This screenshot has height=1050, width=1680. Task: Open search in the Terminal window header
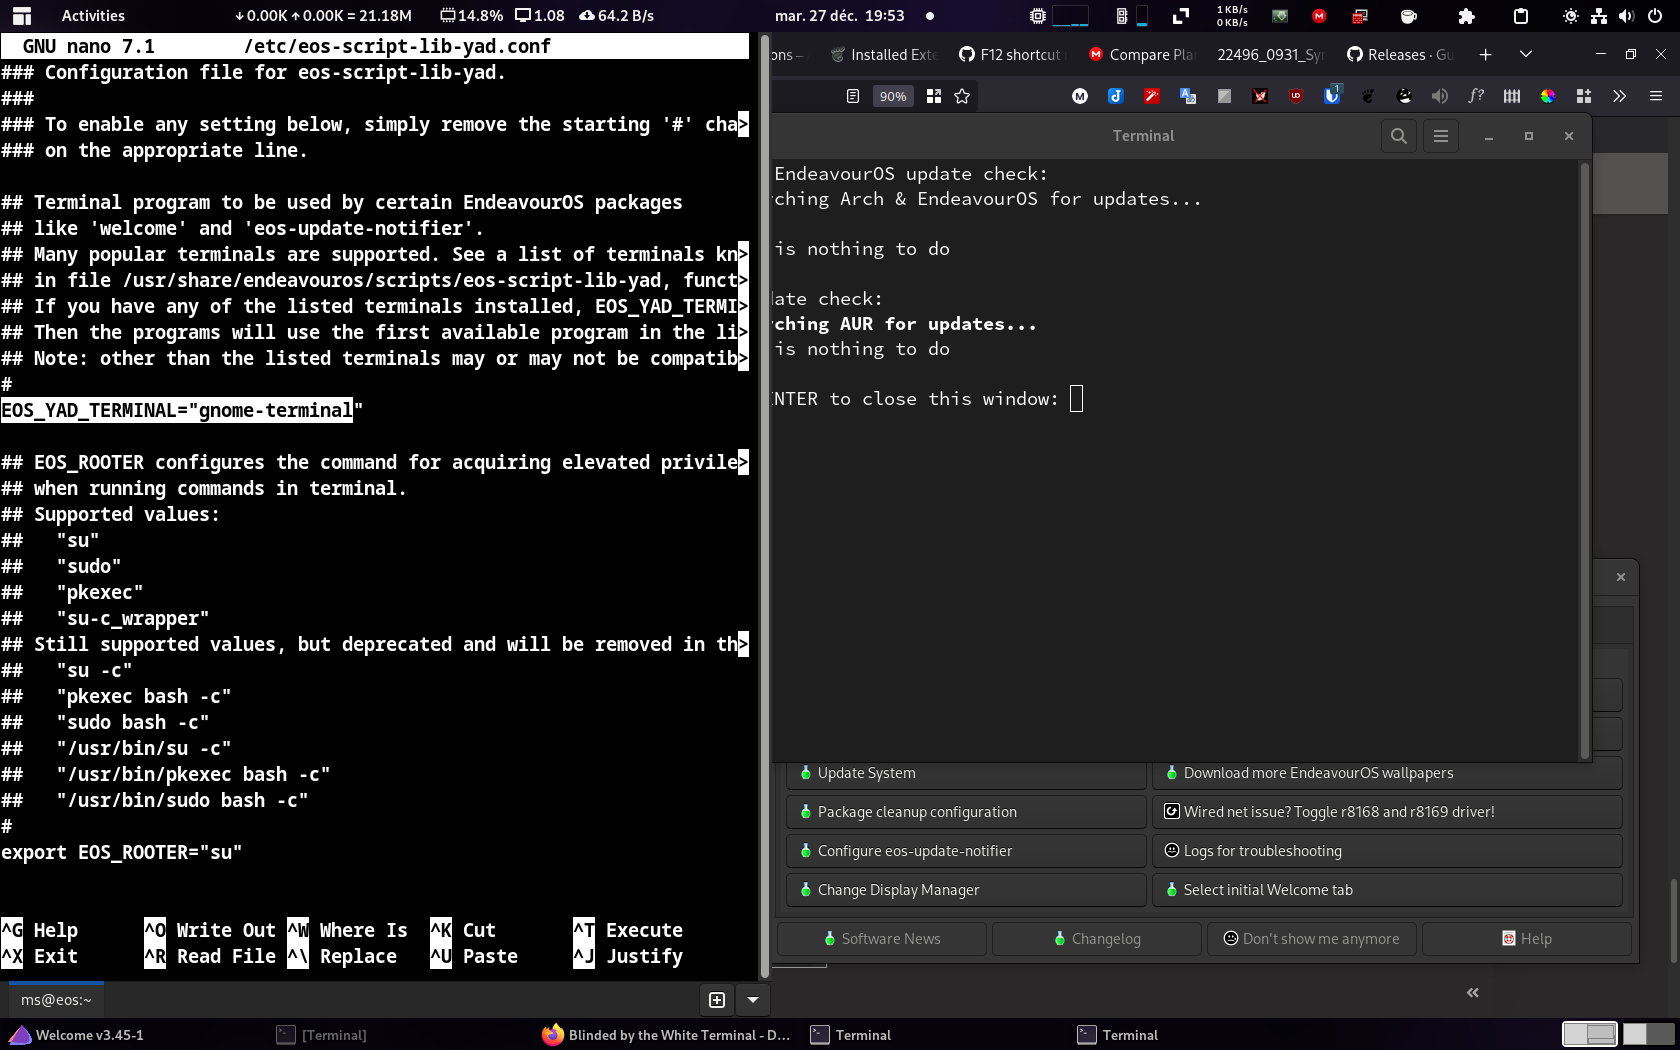[1399, 136]
